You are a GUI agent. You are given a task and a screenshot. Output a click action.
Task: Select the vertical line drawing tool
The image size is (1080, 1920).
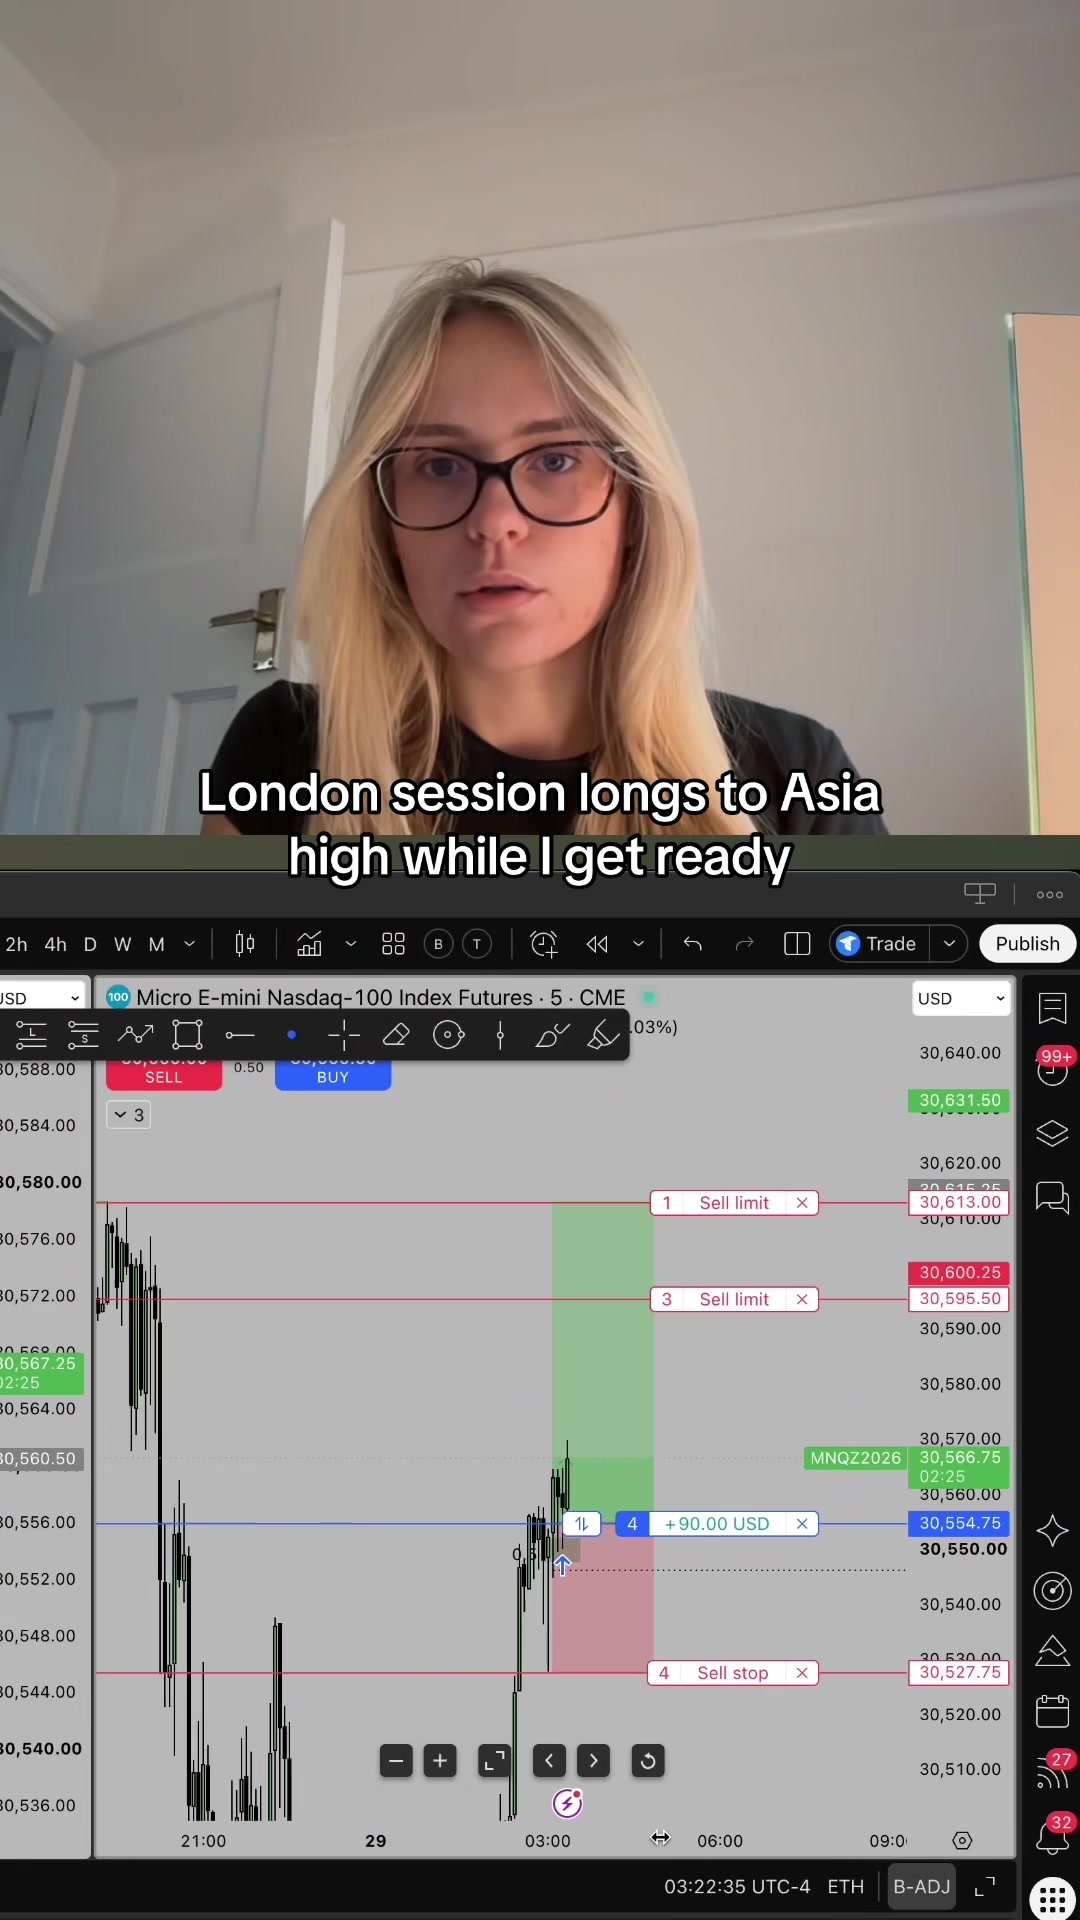[x=500, y=1035]
